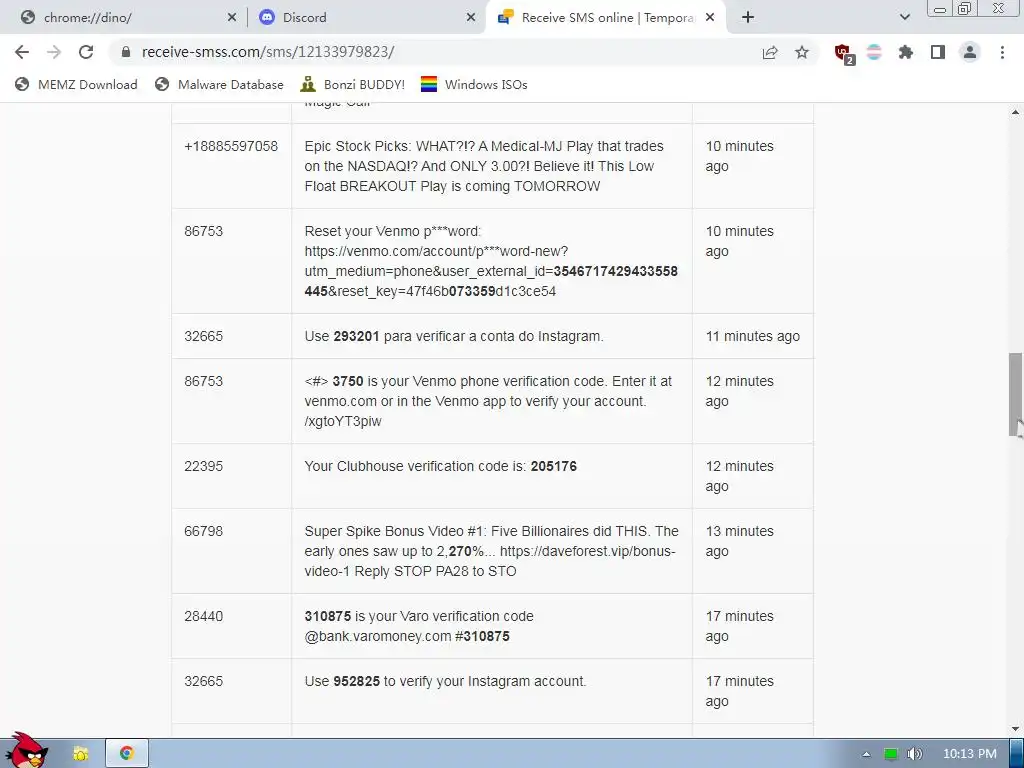Share this page via share icon
This screenshot has height=768, width=1024.
[770, 52]
